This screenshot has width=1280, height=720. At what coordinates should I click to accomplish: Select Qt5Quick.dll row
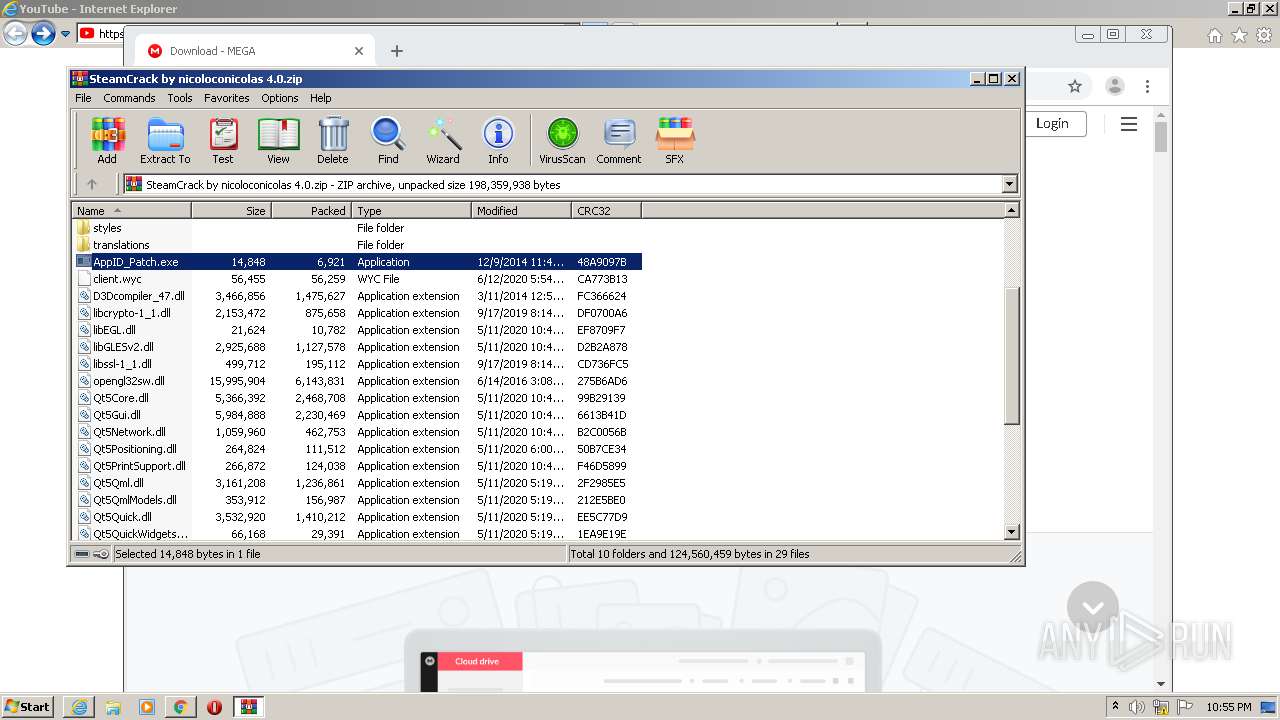tap(358, 517)
